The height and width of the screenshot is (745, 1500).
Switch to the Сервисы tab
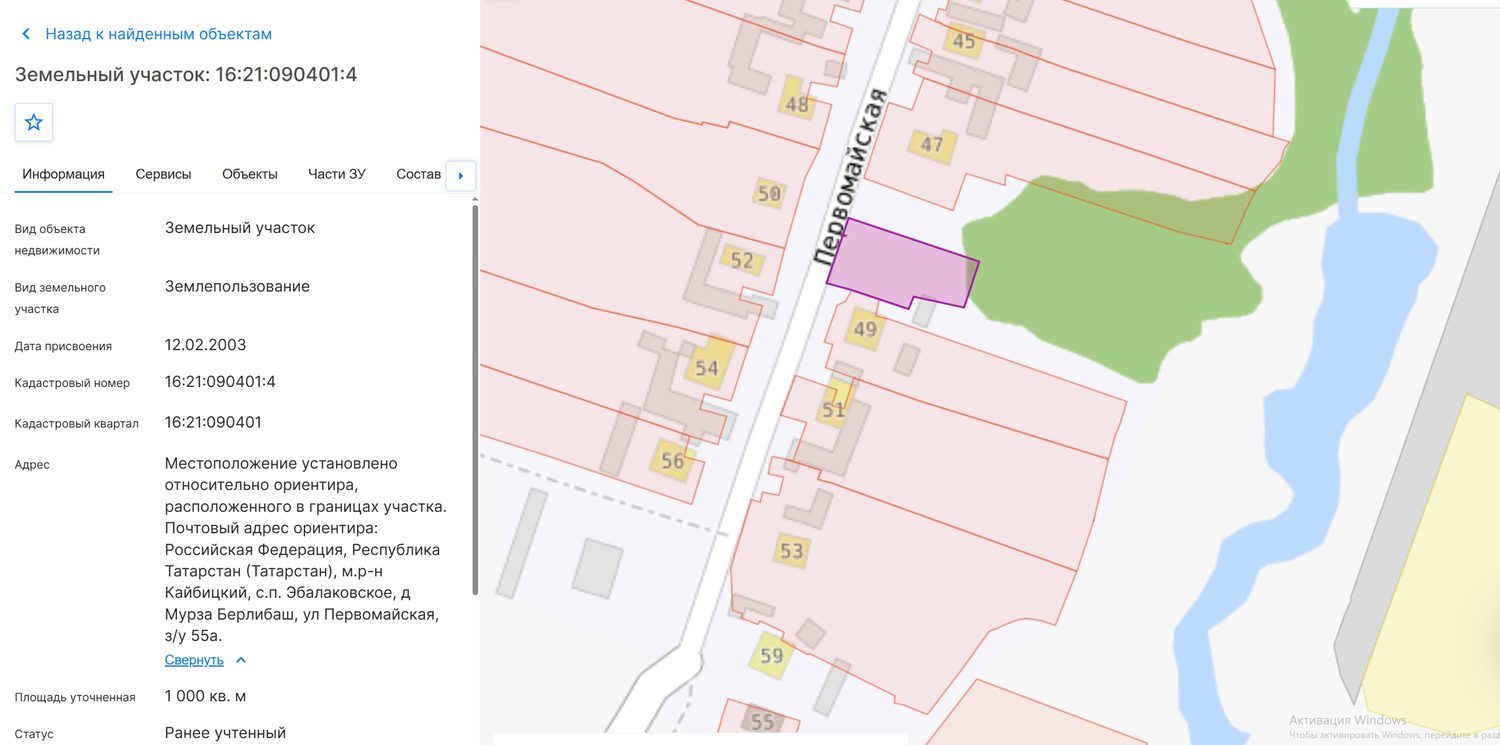tap(163, 174)
